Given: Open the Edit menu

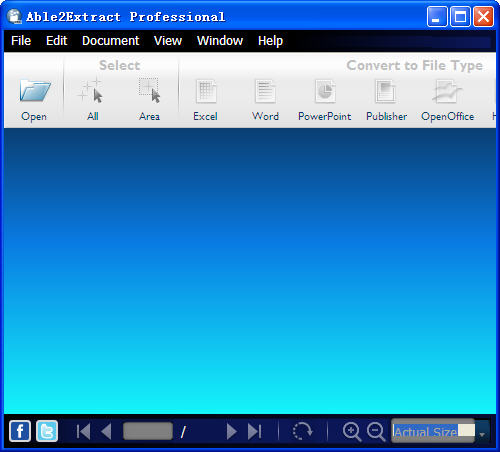Looking at the screenshot, I should click(56, 41).
